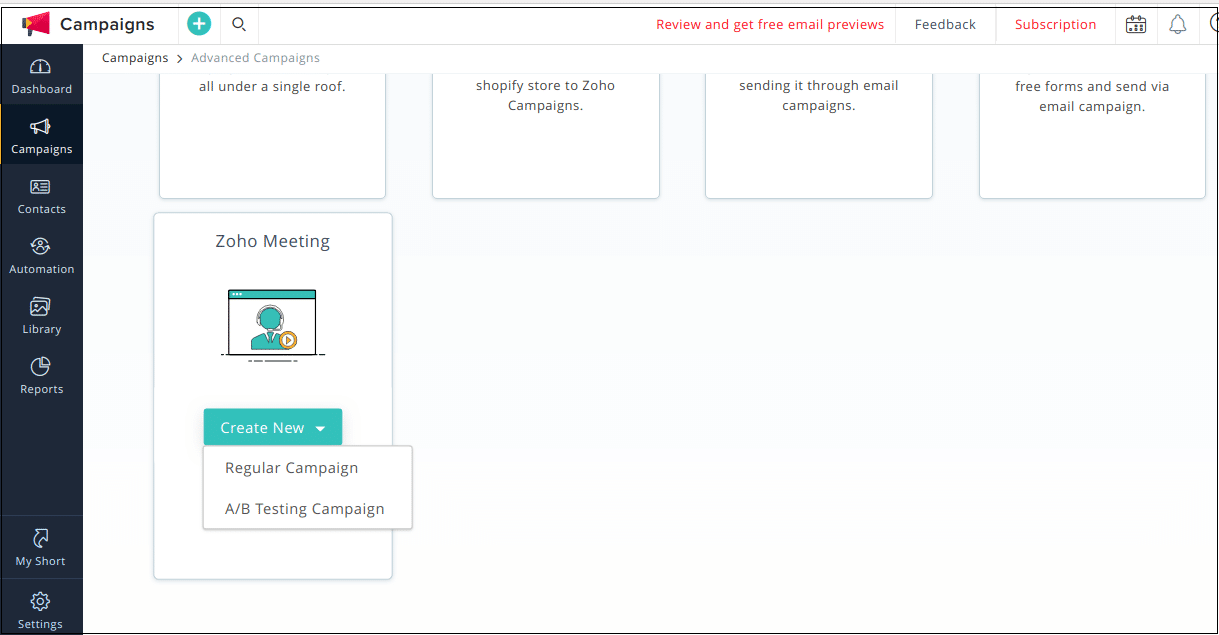
Task: Open the calendar icon in top bar
Action: [x=1136, y=24]
